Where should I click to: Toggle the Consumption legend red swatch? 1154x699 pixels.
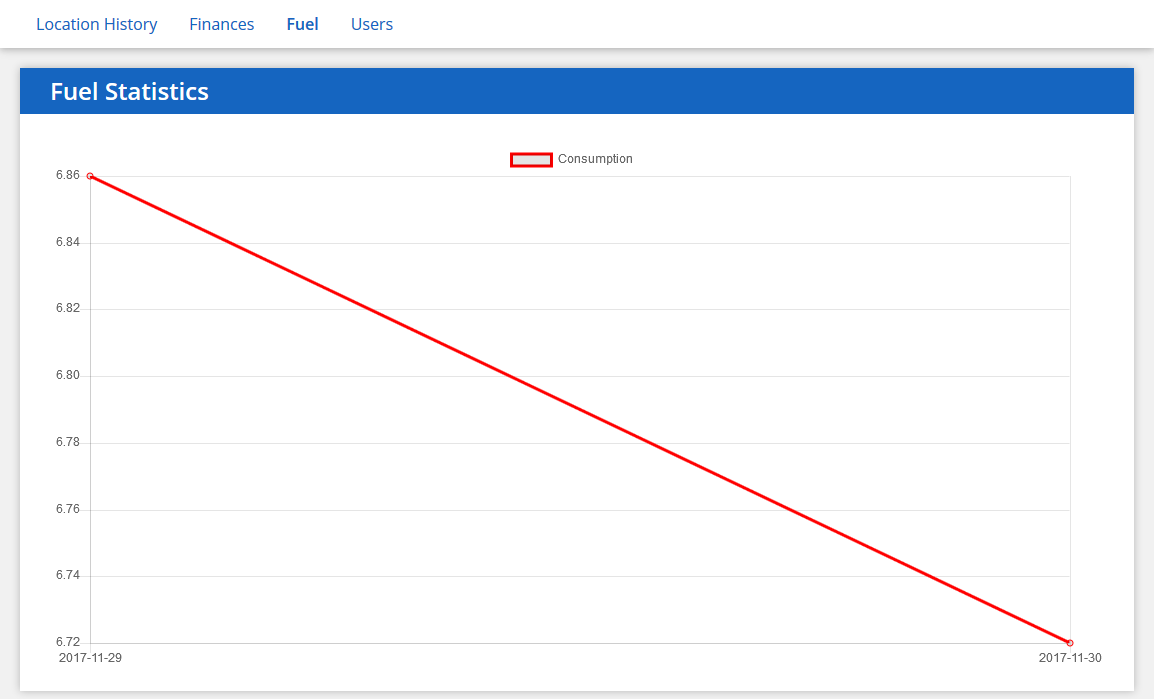tap(531, 159)
